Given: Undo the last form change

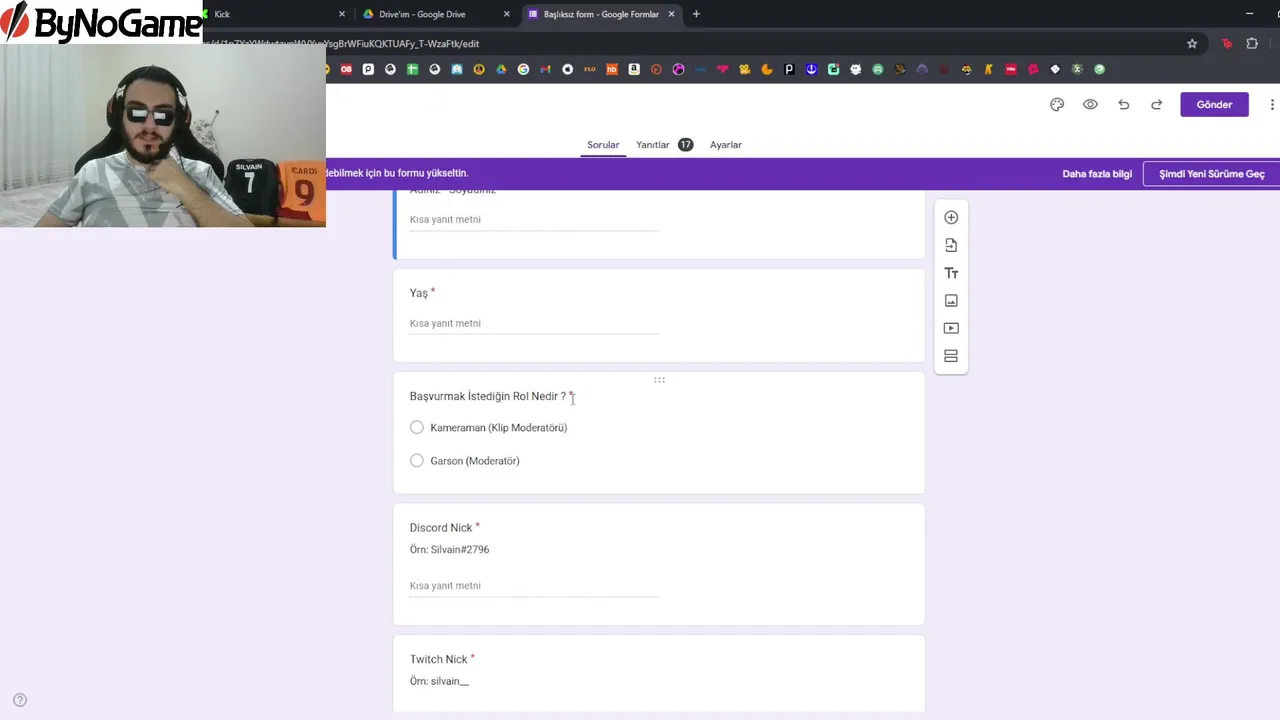Looking at the screenshot, I should click(1123, 104).
